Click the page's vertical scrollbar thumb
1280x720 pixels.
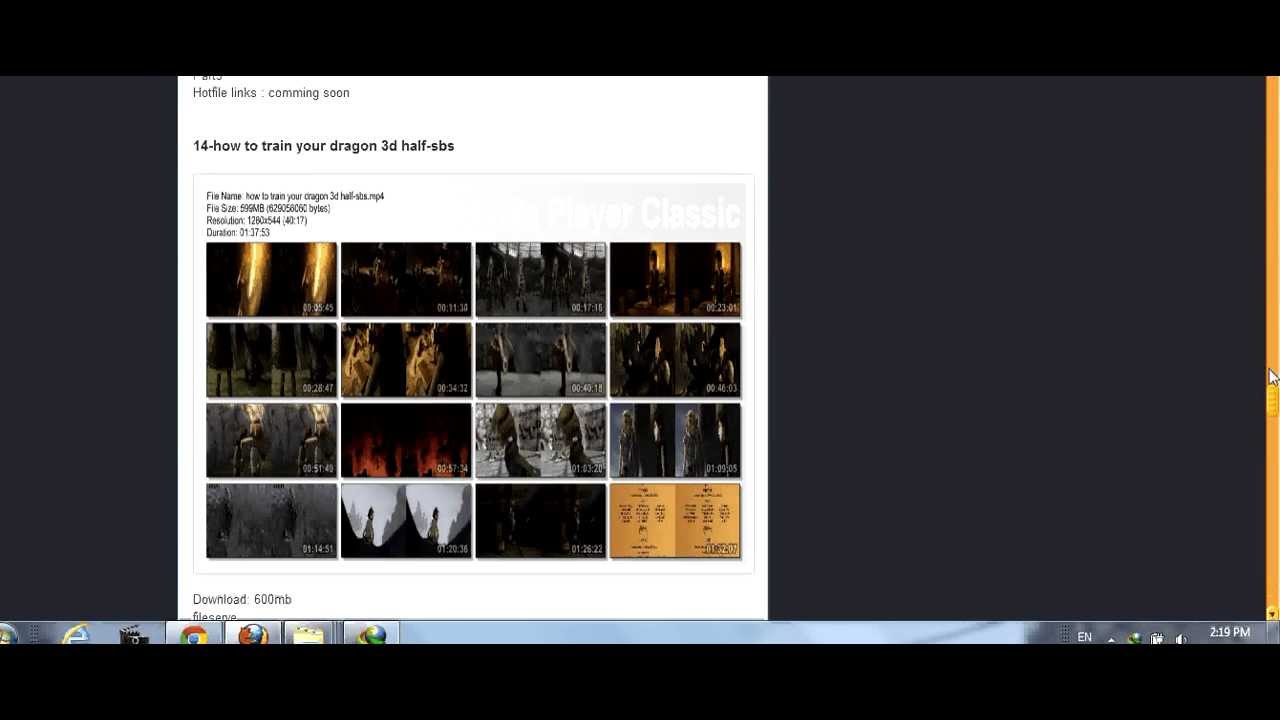click(x=1273, y=400)
